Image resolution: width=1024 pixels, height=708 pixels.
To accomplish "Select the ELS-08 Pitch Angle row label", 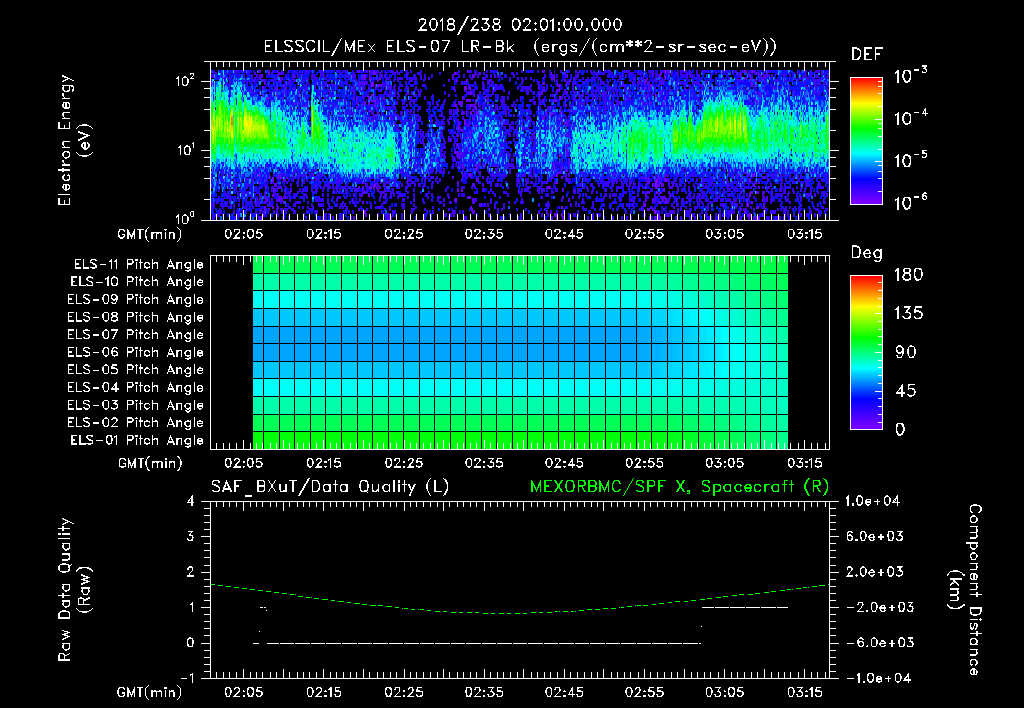I will pyautogui.click(x=136, y=317).
